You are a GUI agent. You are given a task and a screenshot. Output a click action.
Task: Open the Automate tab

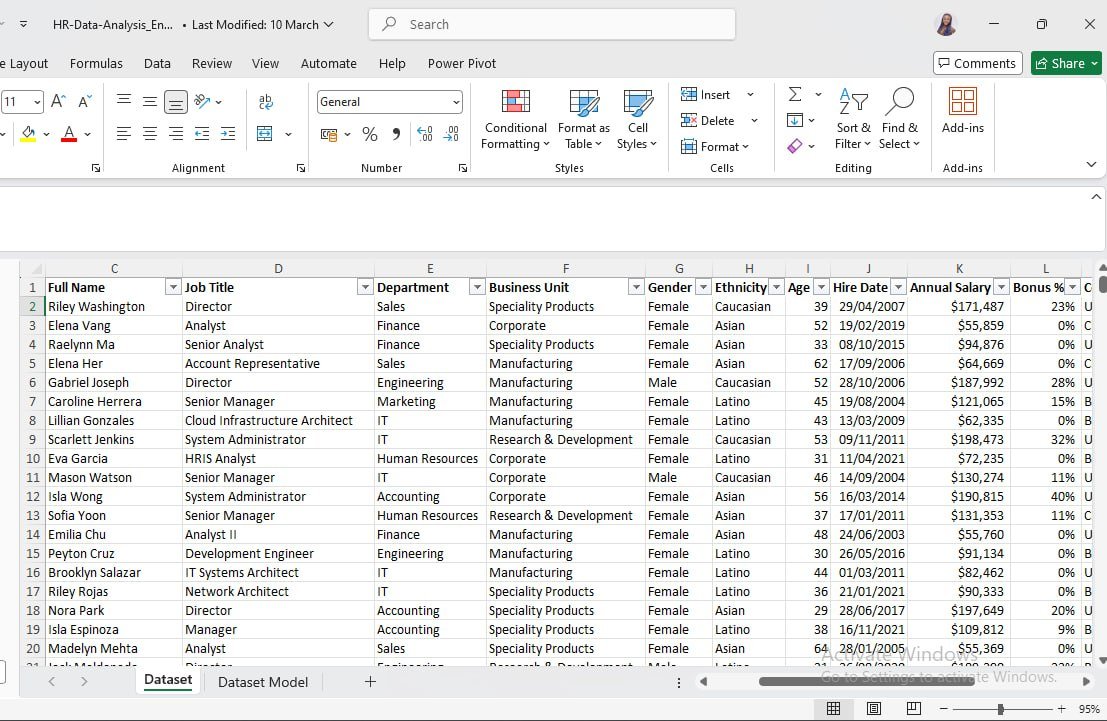click(x=328, y=64)
